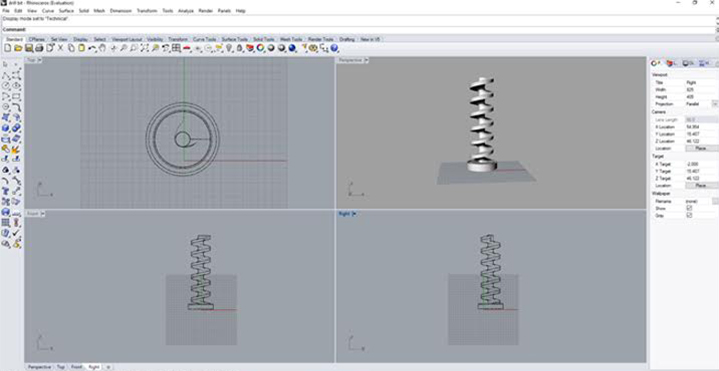Select the Perspective tab at bottom
The width and height of the screenshot is (719, 371).
tap(39, 367)
